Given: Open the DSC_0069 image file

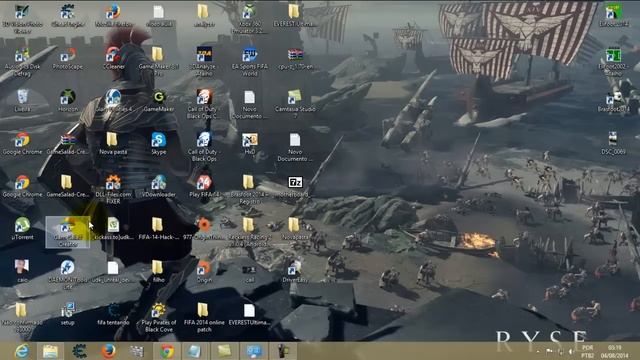Looking at the screenshot, I should point(613,143).
